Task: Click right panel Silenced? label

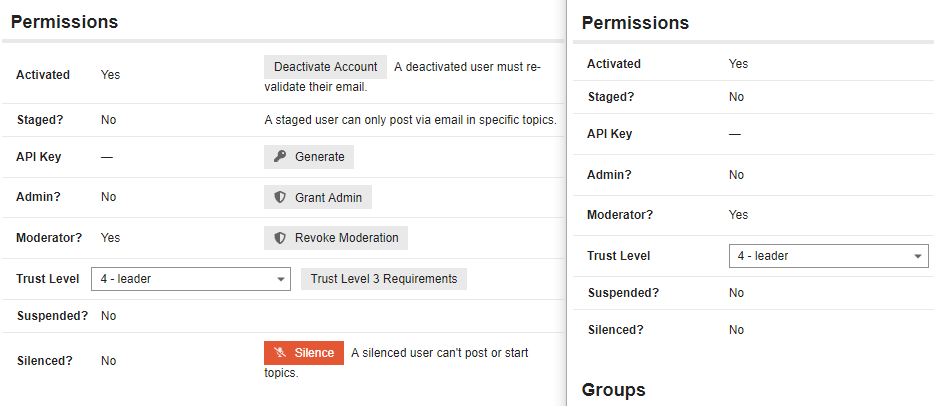Action: pyautogui.click(x=616, y=330)
